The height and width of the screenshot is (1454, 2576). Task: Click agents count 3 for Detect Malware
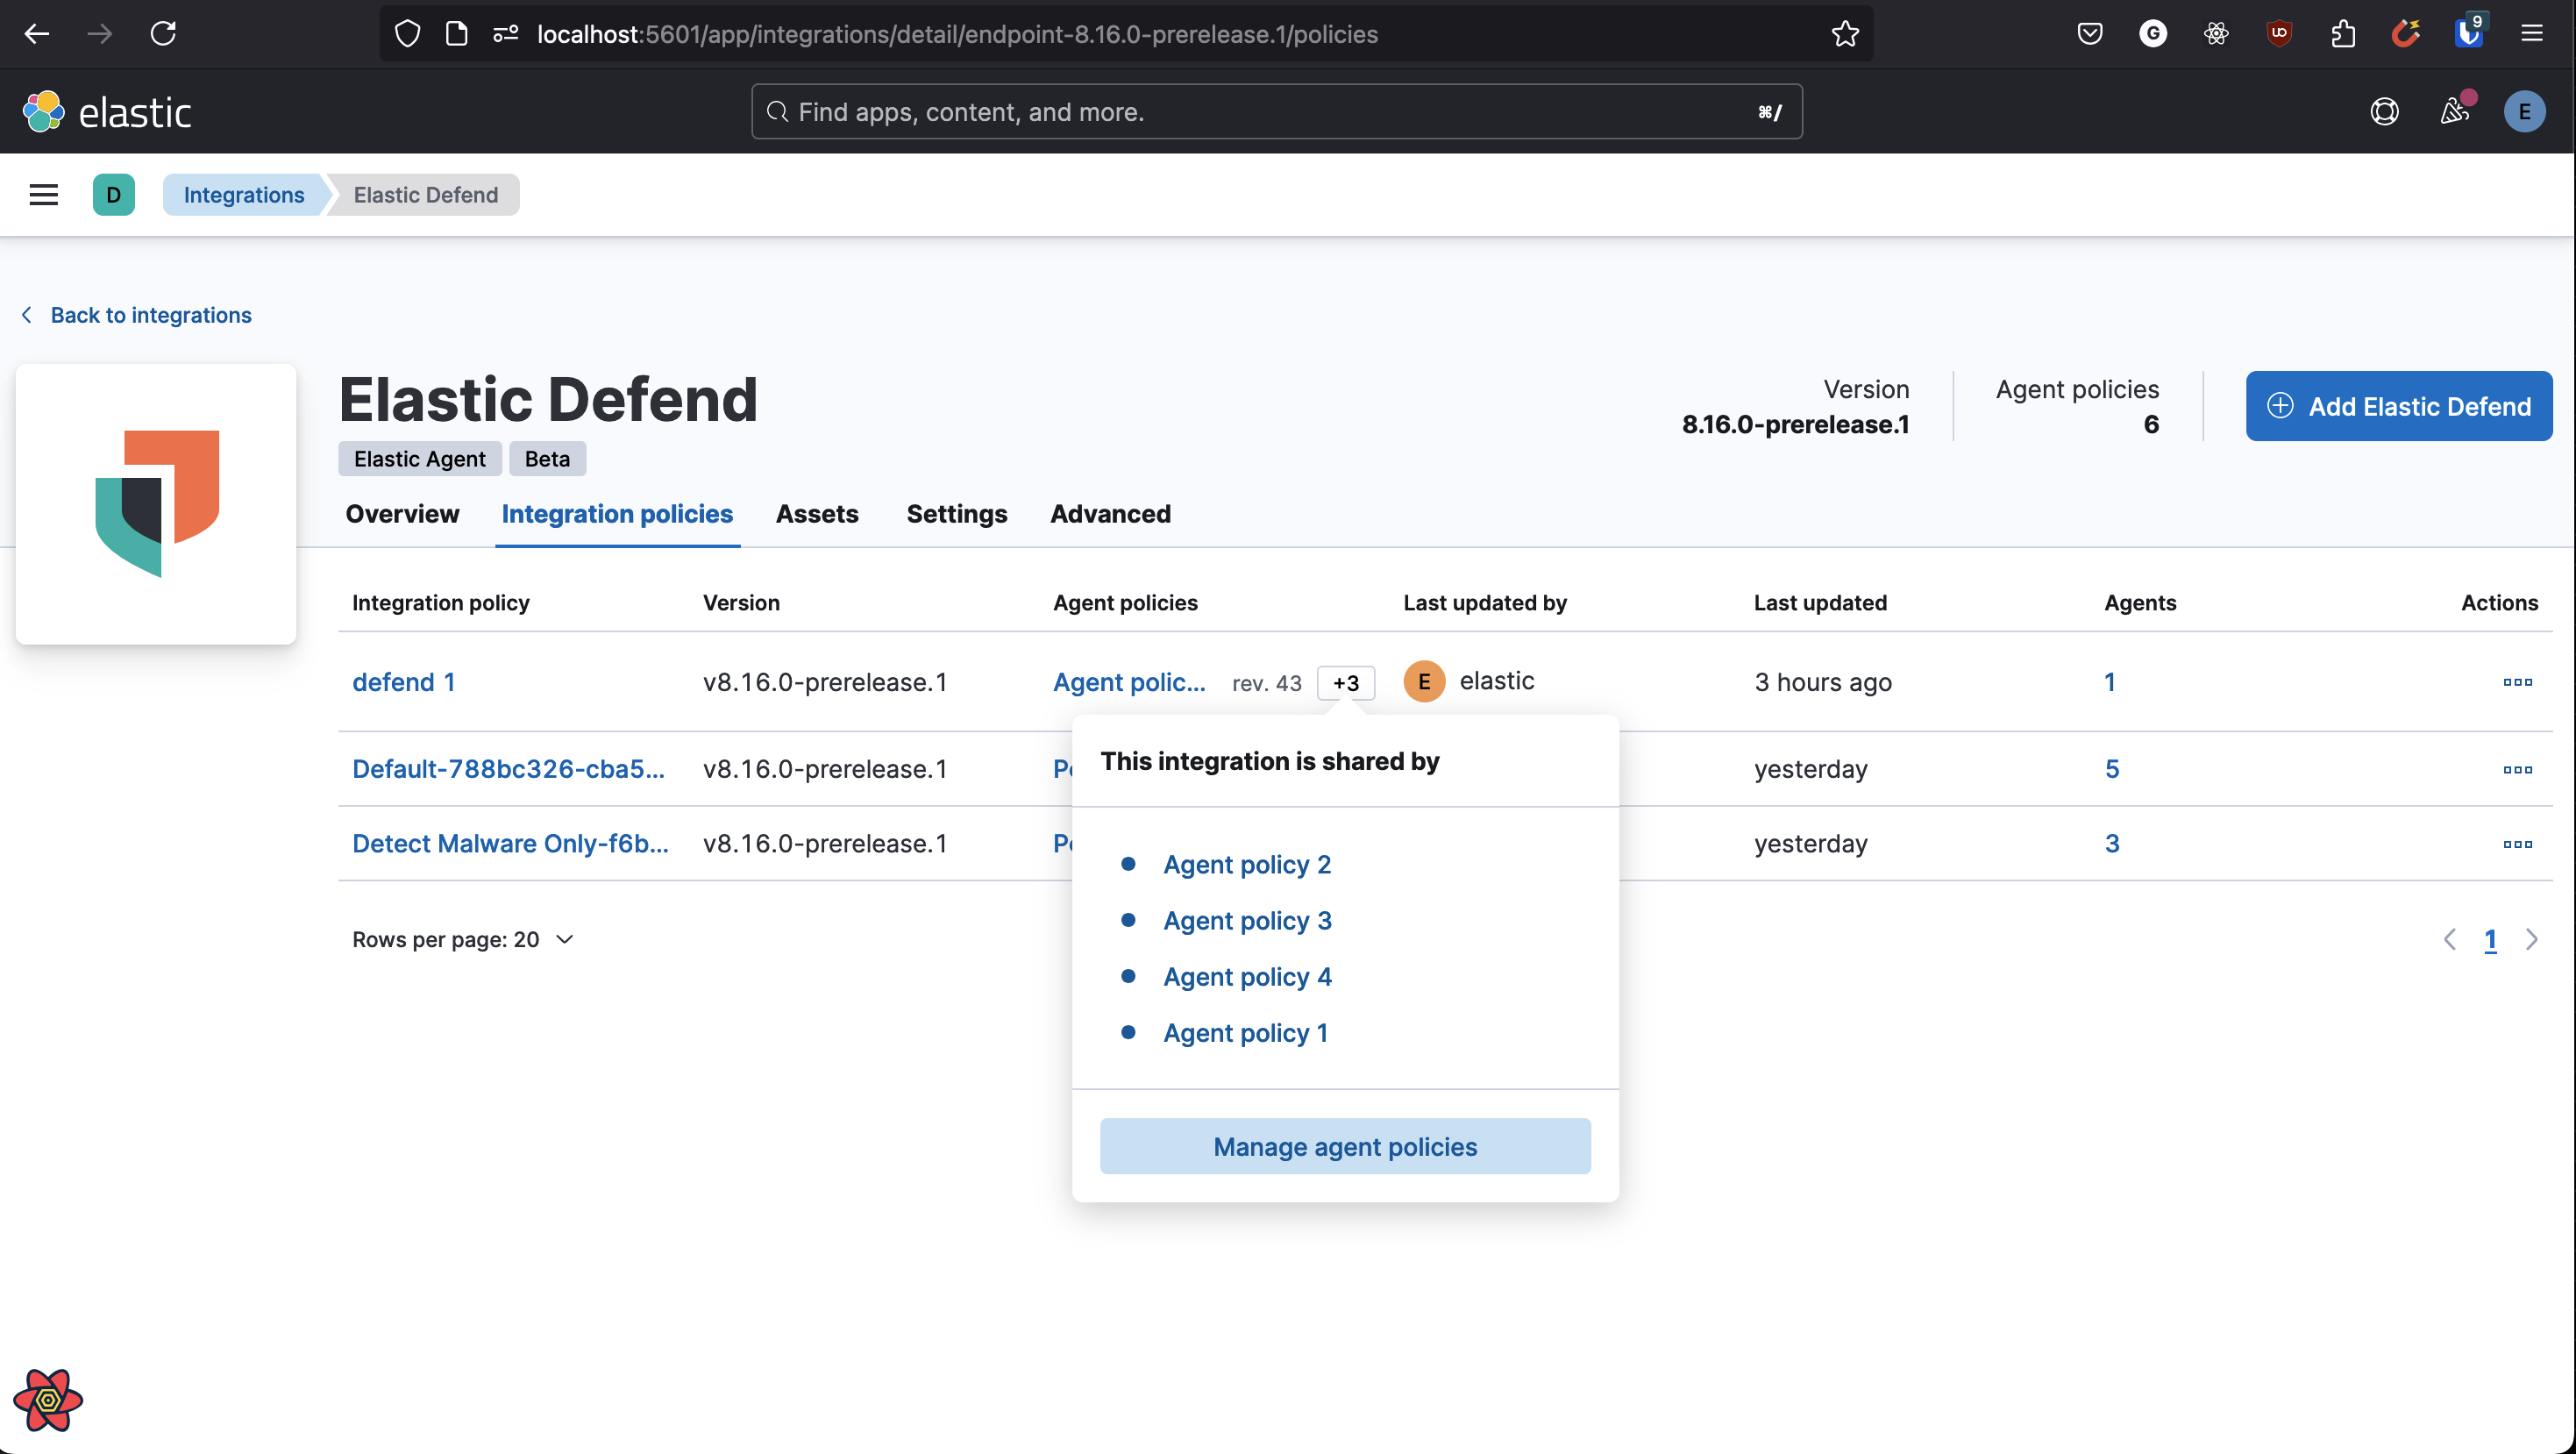[2112, 844]
